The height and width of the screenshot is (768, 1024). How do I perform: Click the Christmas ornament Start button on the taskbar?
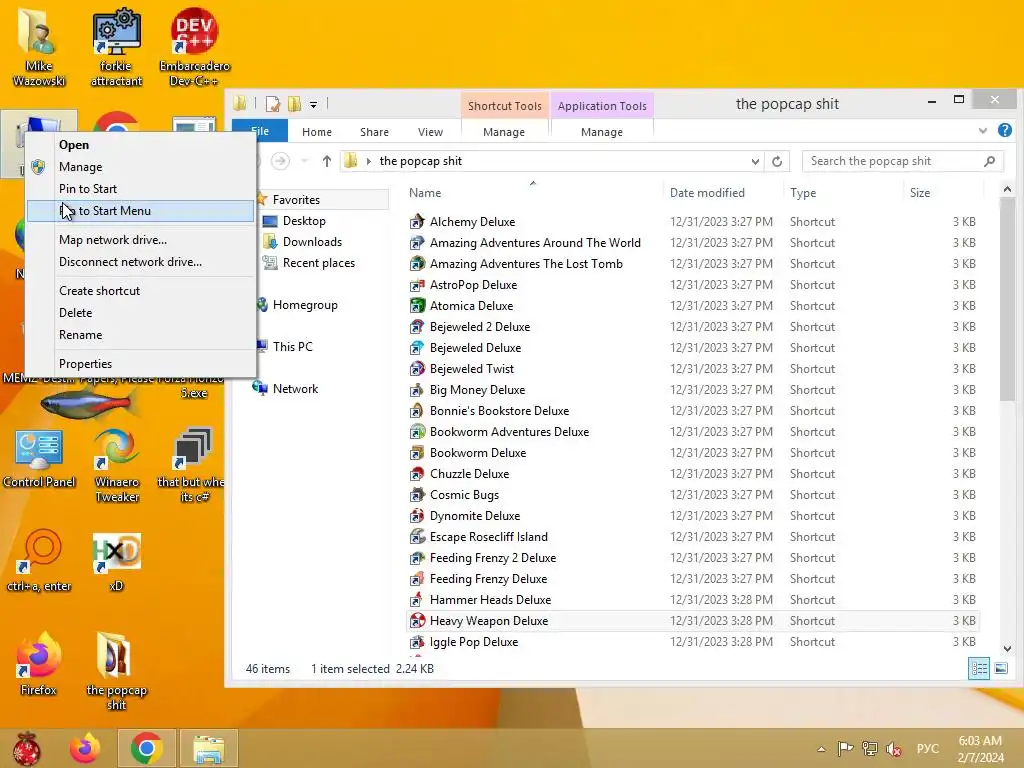(x=27, y=748)
